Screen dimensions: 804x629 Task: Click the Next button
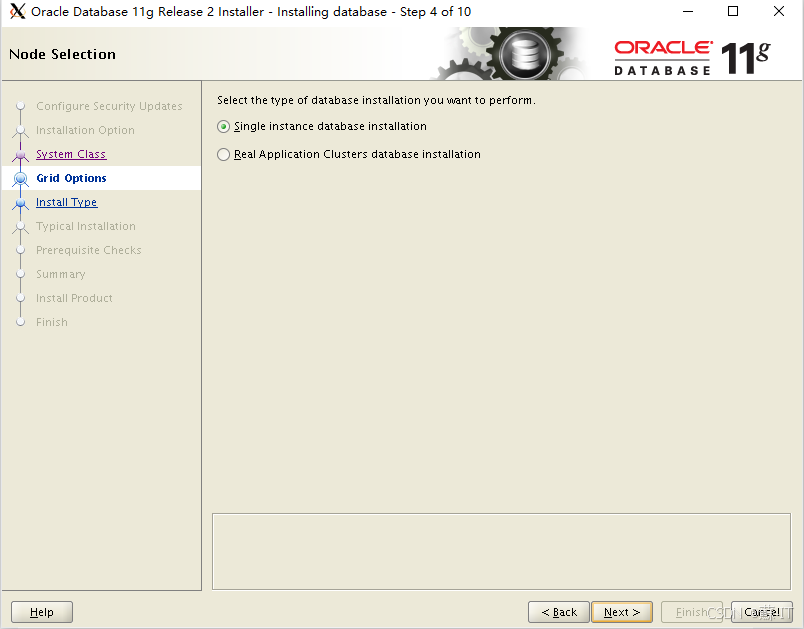[x=621, y=611]
